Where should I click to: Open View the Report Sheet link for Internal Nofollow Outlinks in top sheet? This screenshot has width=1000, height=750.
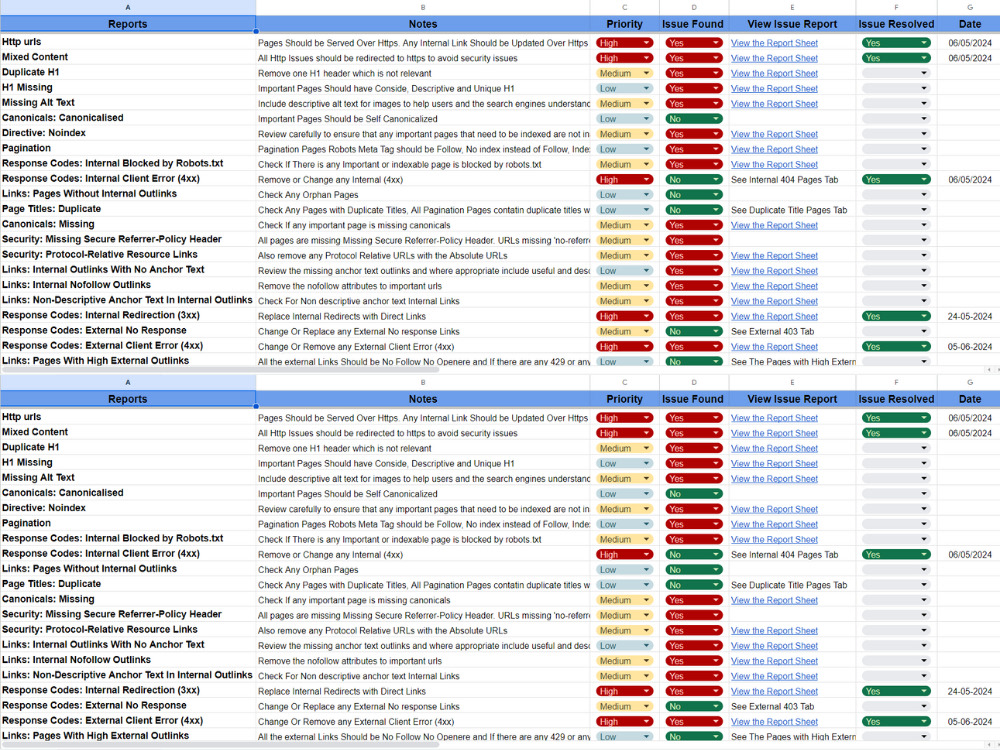pos(774,286)
